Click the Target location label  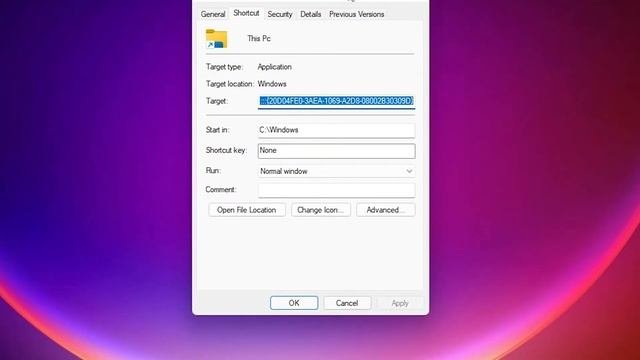[x=229, y=84]
